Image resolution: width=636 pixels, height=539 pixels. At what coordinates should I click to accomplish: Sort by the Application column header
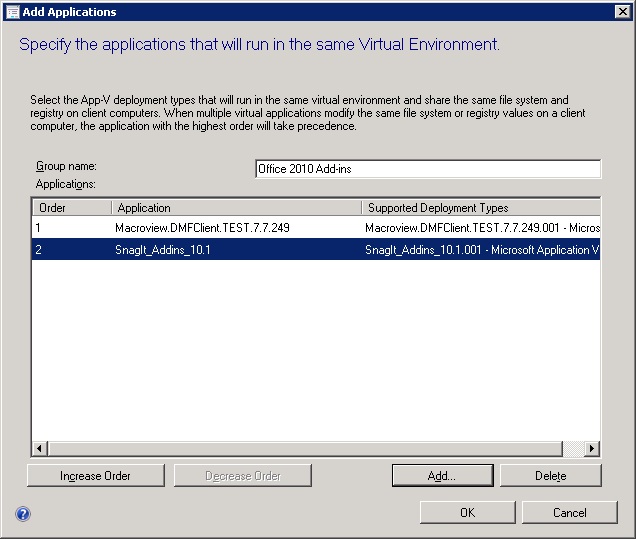(x=236, y=208)
